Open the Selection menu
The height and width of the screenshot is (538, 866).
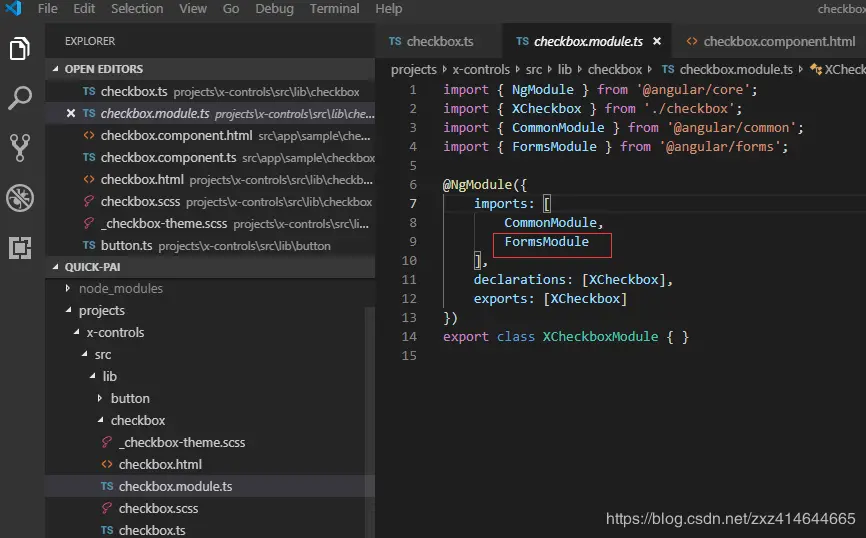(137, 9)
